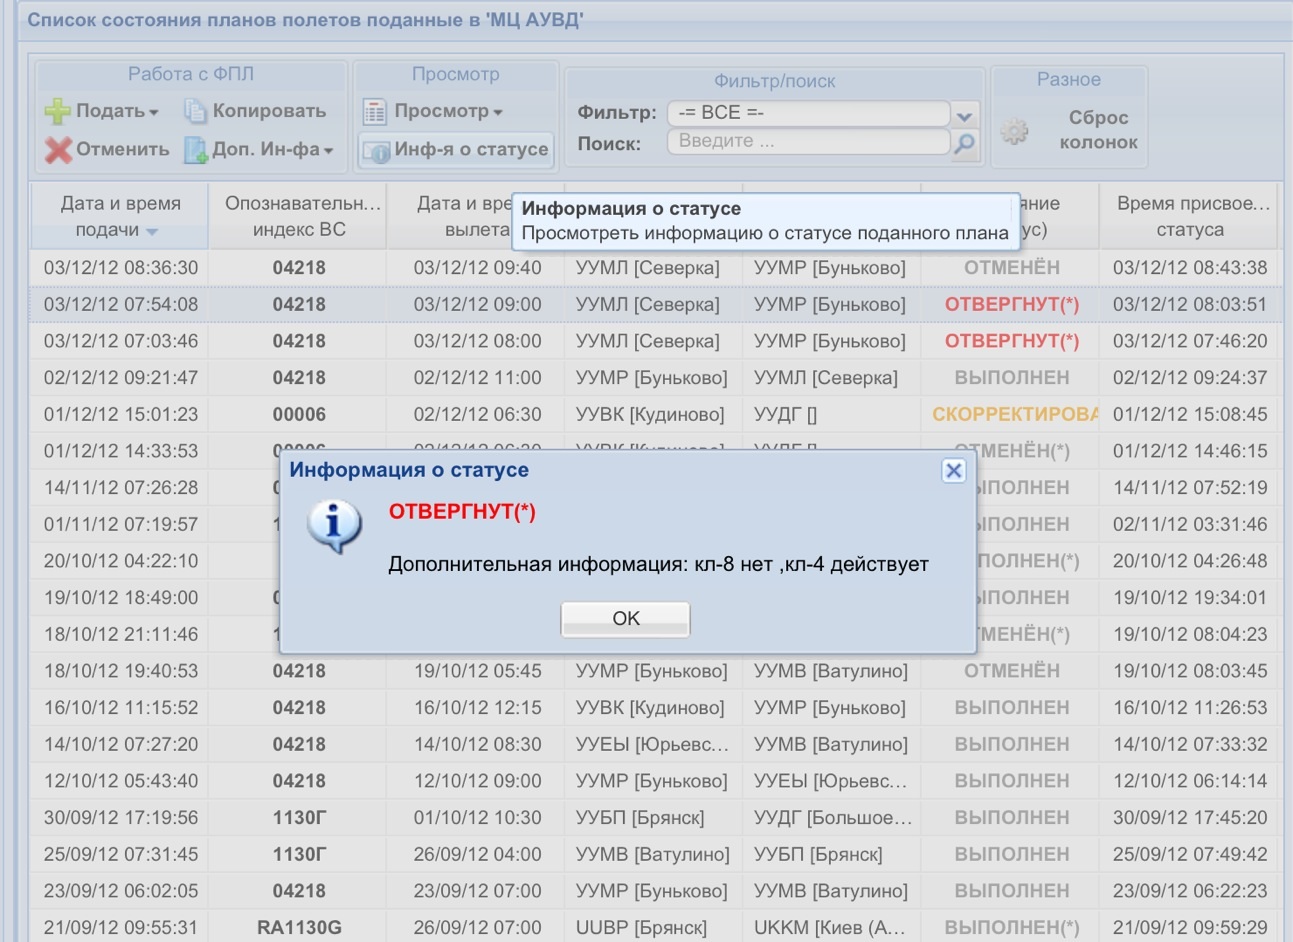Sort by Дата и время подачи column
1293x942 pixels.
point(120,216)
